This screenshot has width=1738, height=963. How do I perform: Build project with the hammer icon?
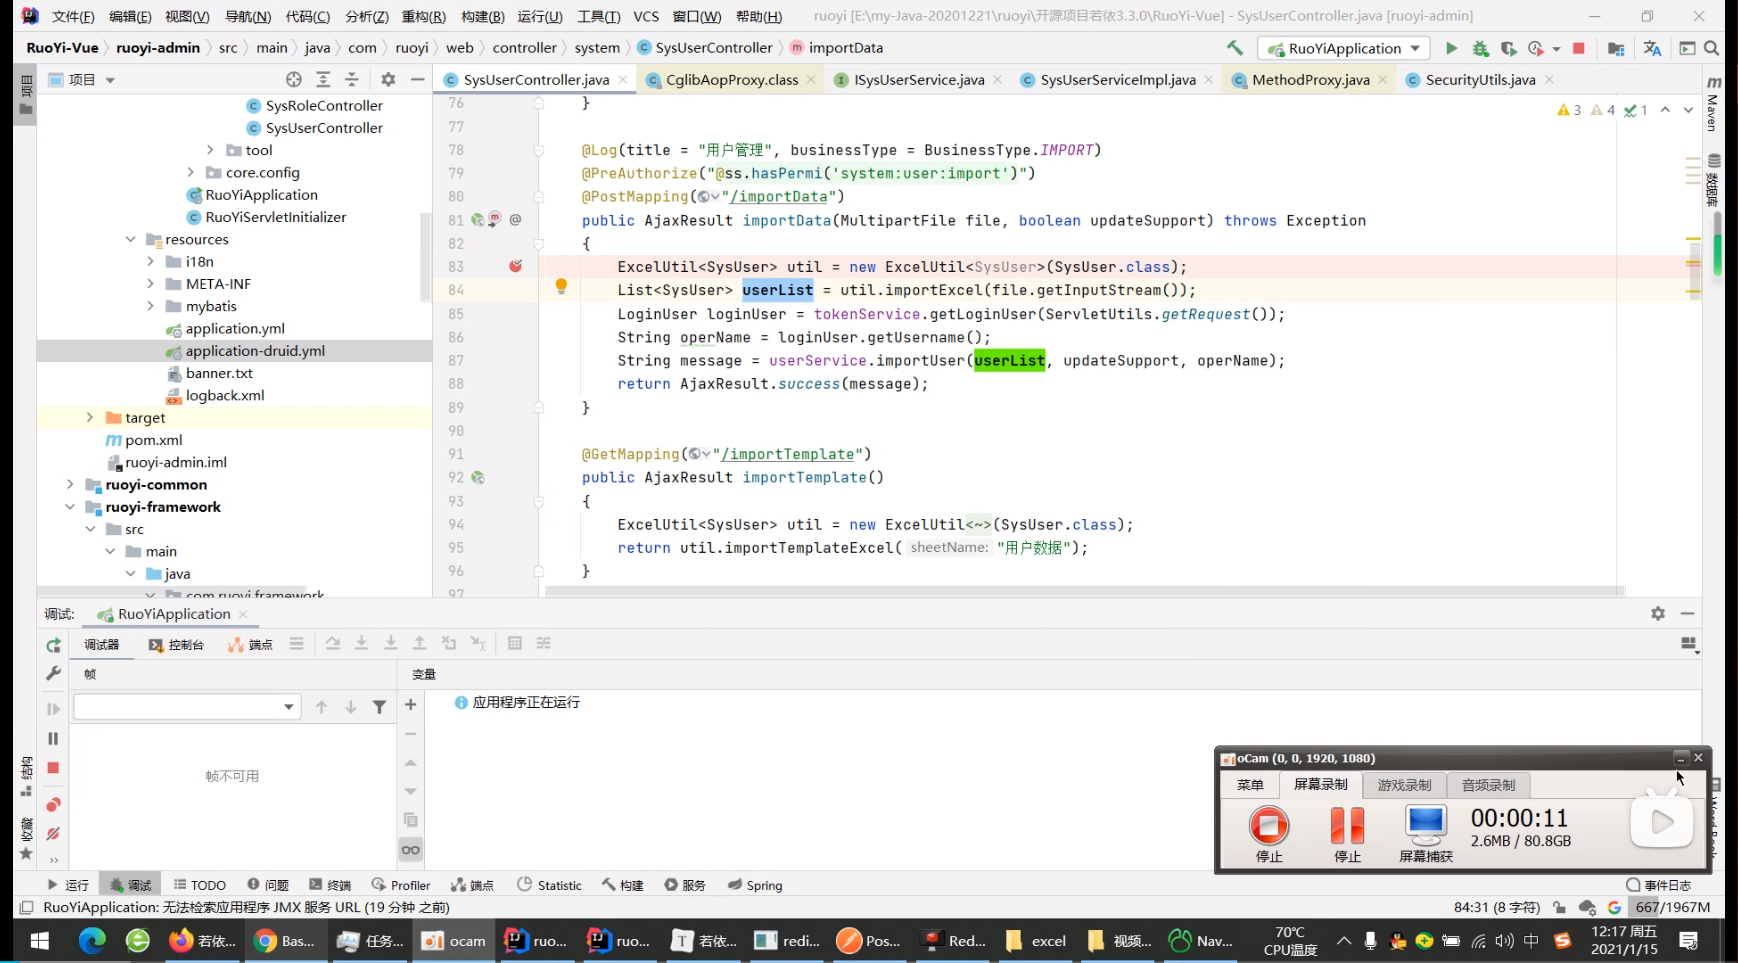[1235, 48]
